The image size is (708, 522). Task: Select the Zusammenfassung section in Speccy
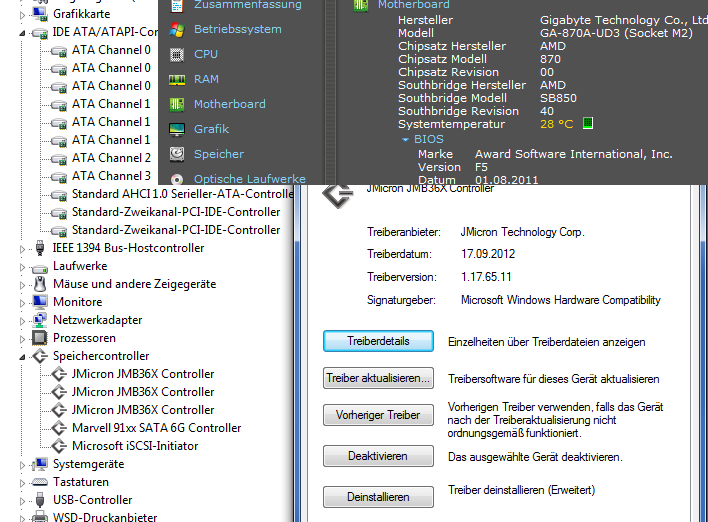(247, 5)
